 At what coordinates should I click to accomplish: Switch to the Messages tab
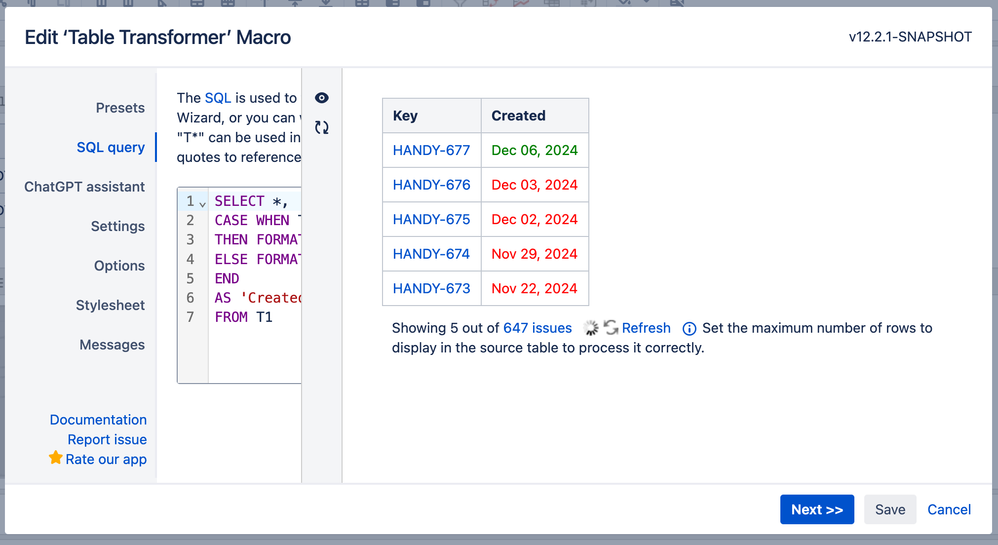(x=112, y=344)
